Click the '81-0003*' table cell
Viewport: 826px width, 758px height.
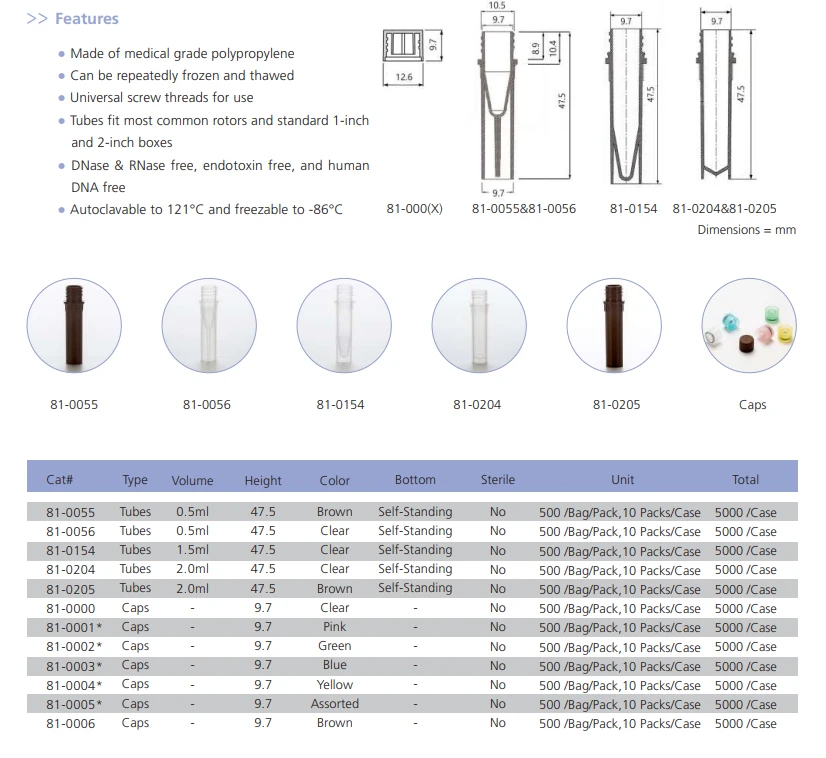click(74, 666)
